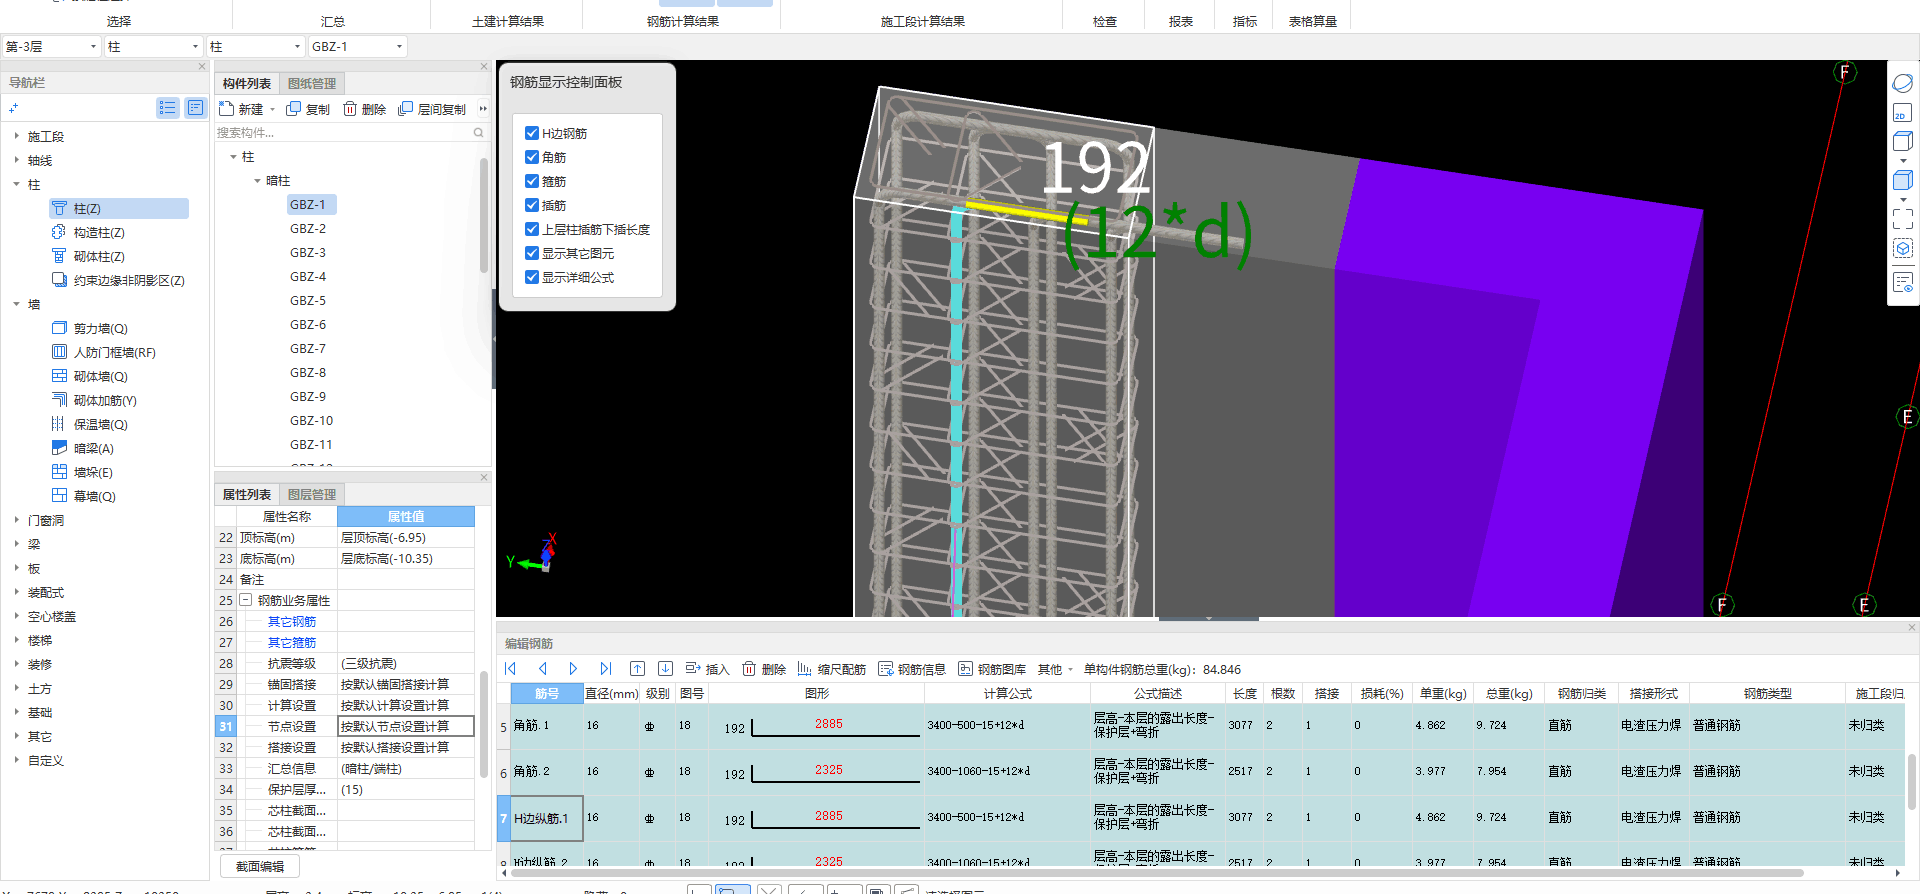The height and width of the screenshot is (894, 1920).
Task: Switch to 2D view icon
Action: (1903, 113)
